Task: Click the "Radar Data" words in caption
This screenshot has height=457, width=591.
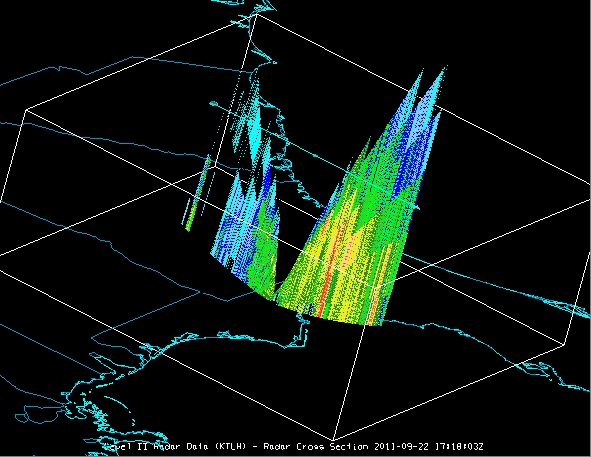Action: pos(181,447)
